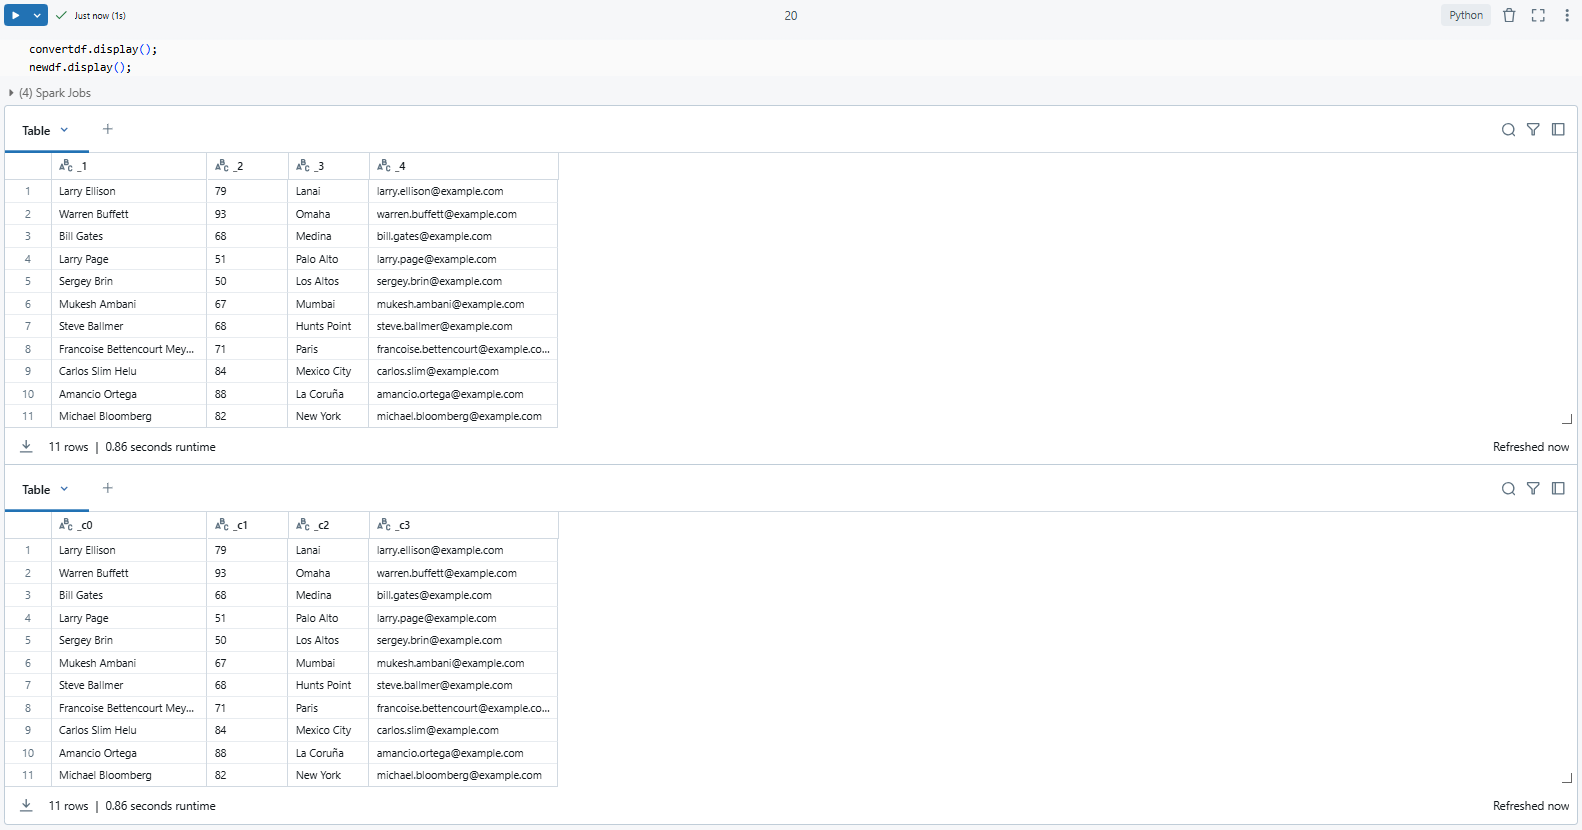Add a new tab to second table
This screenshot has width=1582, height=830.
[x=108, y=488]
